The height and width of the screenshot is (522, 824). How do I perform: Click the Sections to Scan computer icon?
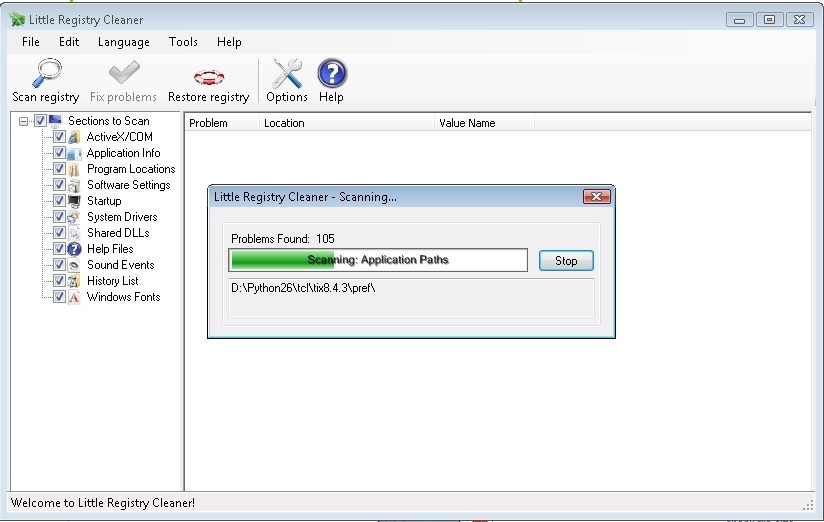click(x=56, y=121)
